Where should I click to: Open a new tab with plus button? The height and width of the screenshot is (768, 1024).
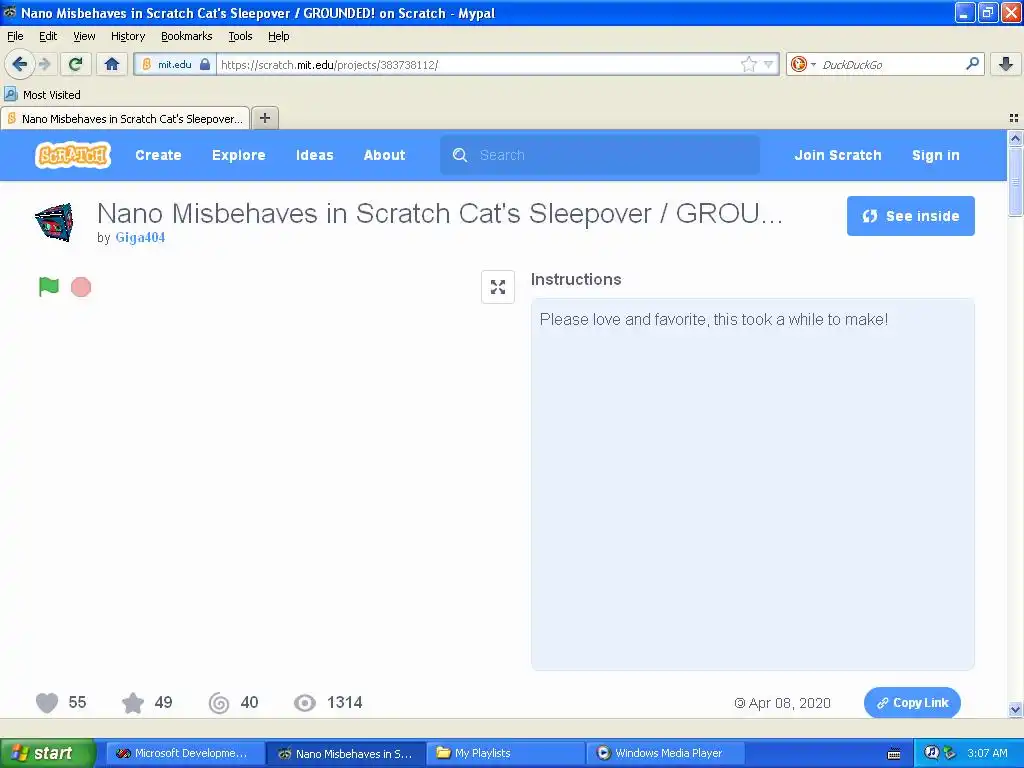(264, 118)
